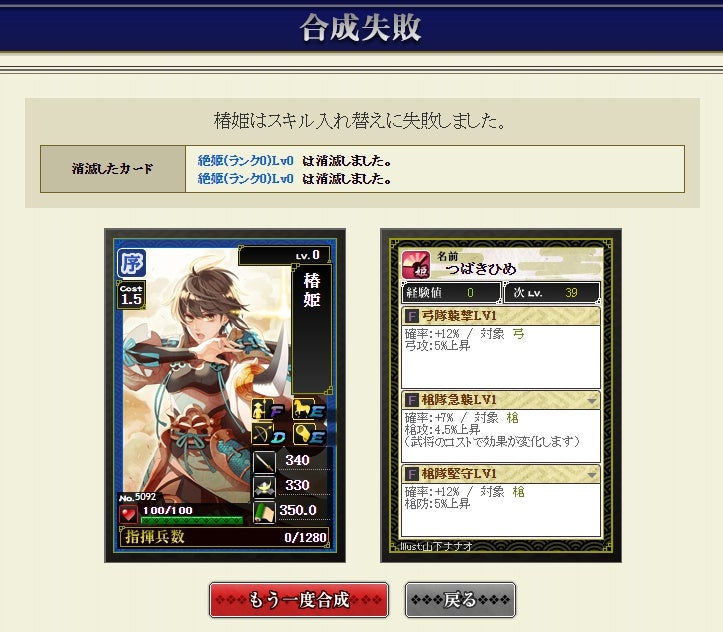This screenshot has width=723, height=632.
Task: Click the attack spear stat icon
Action: click(x=264, y=462)
